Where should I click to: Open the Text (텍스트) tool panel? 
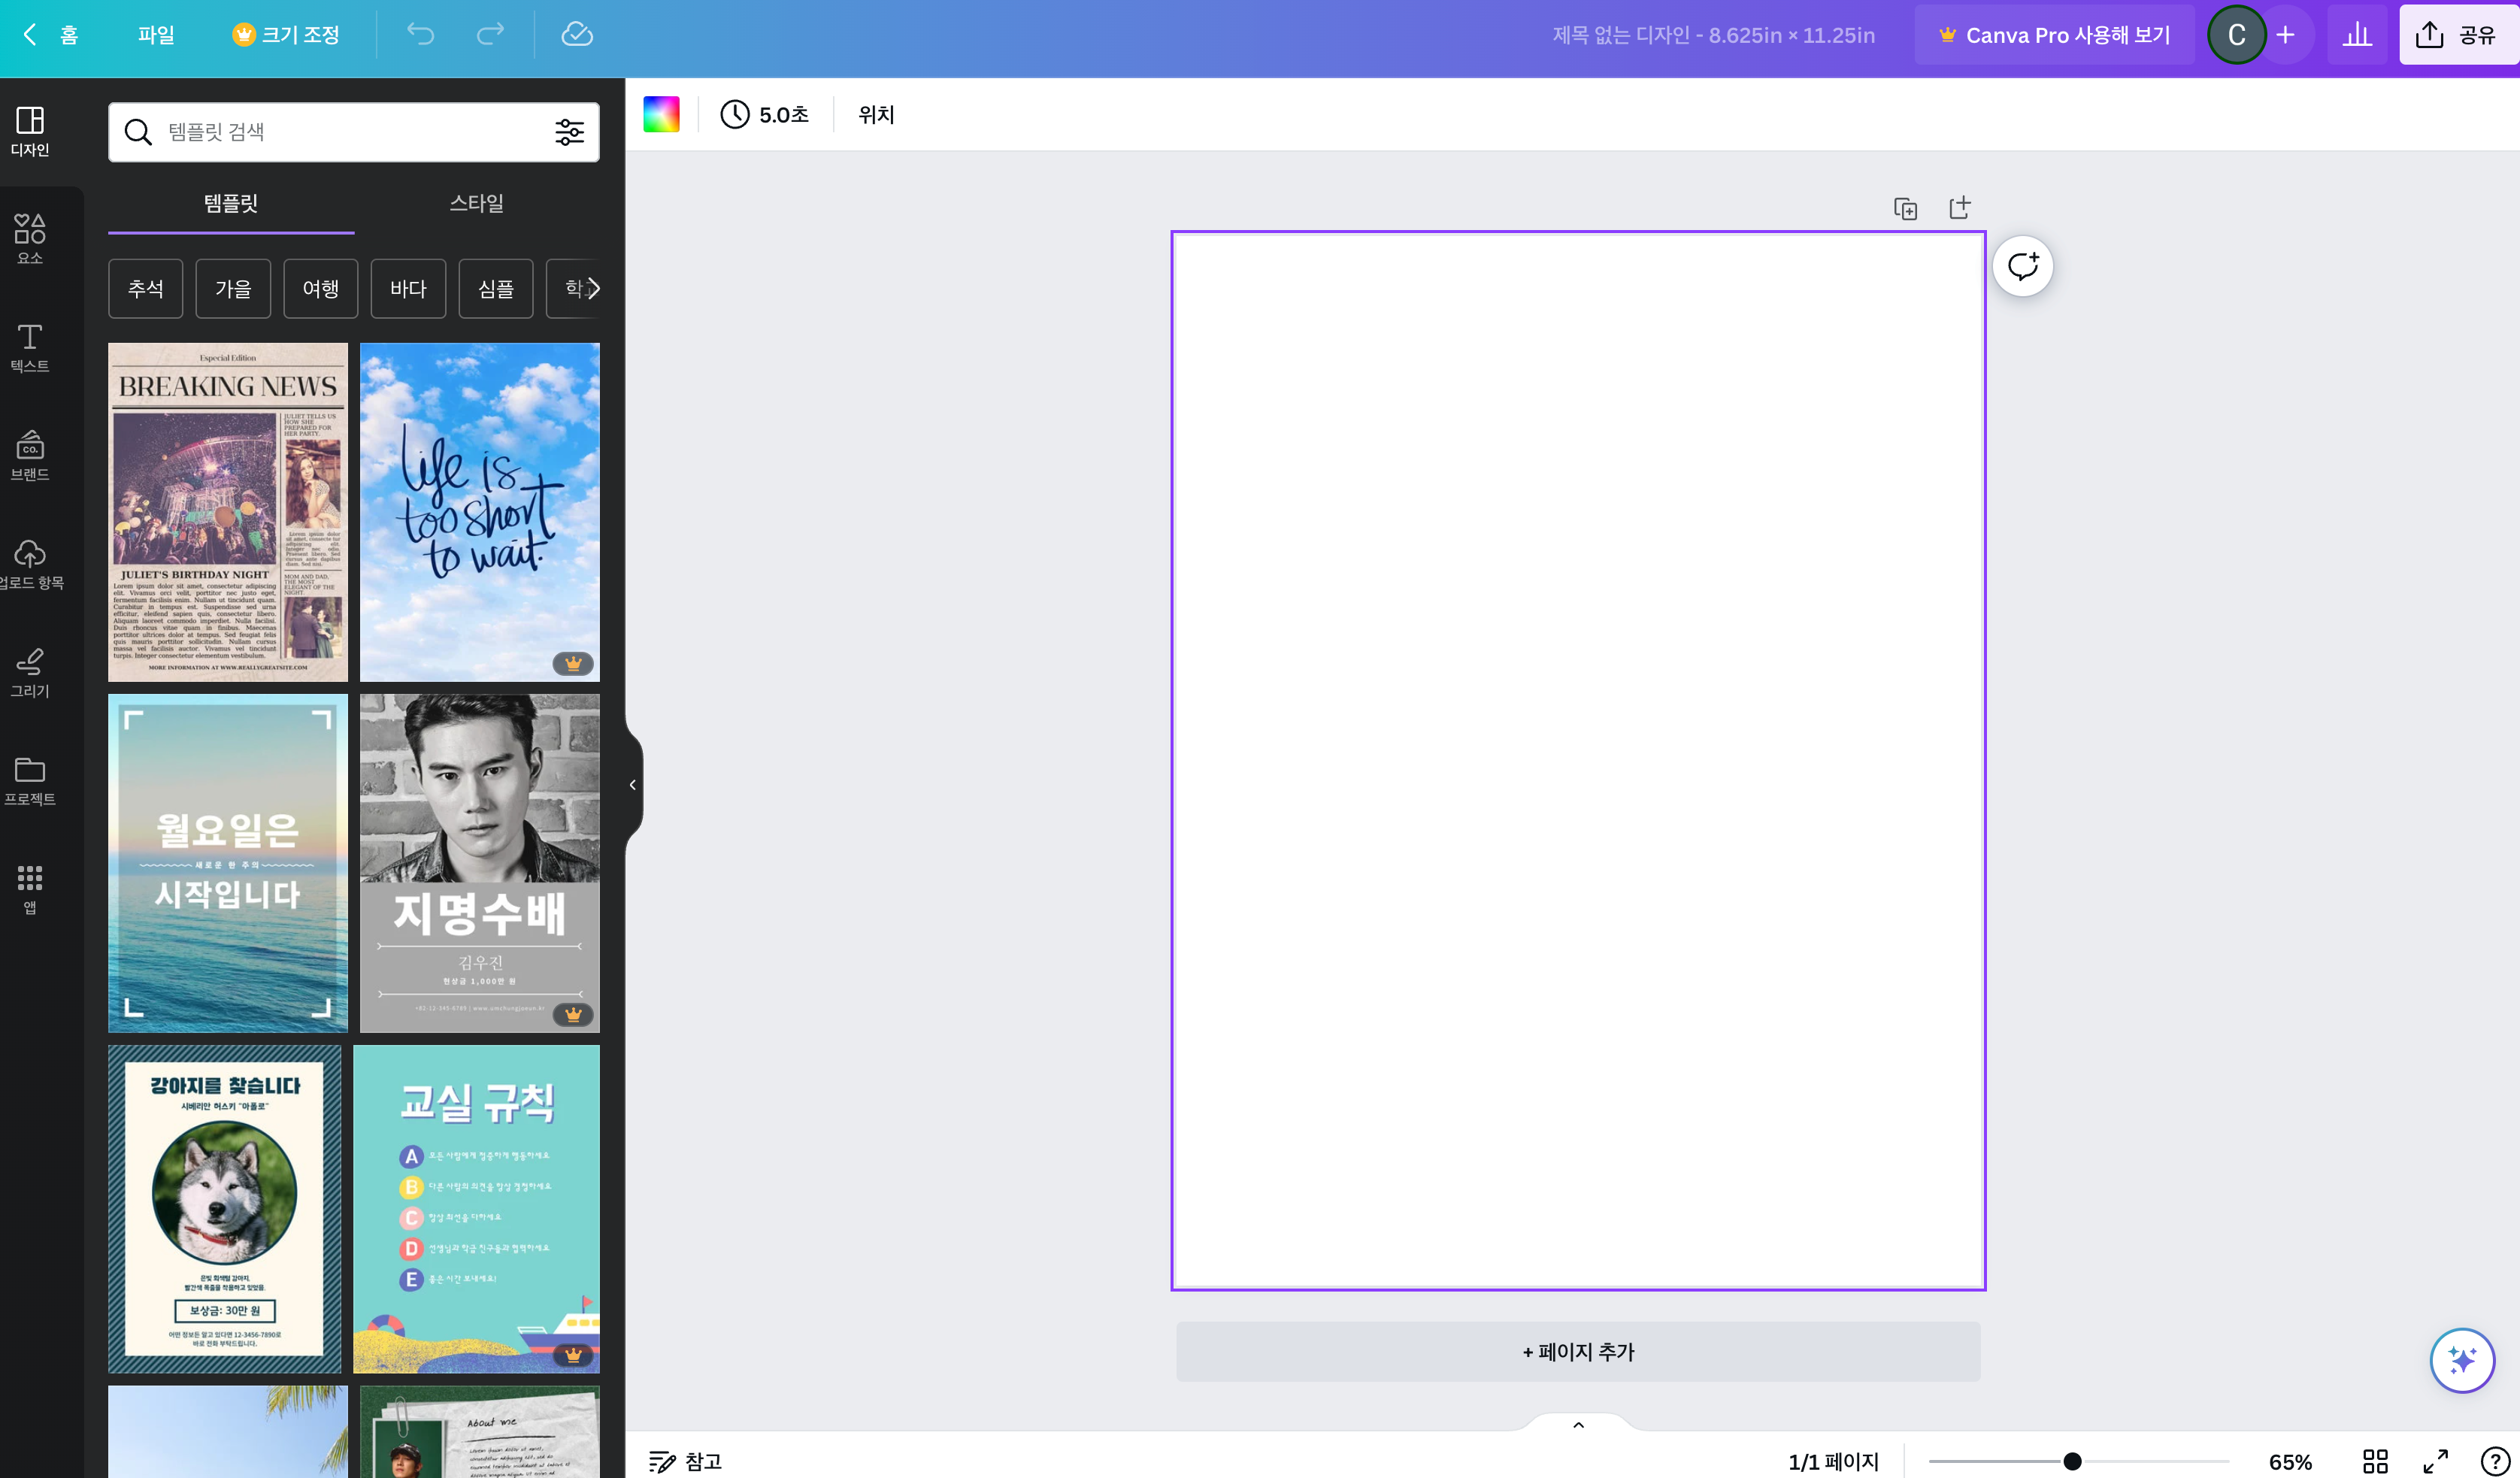pos(30,347)
